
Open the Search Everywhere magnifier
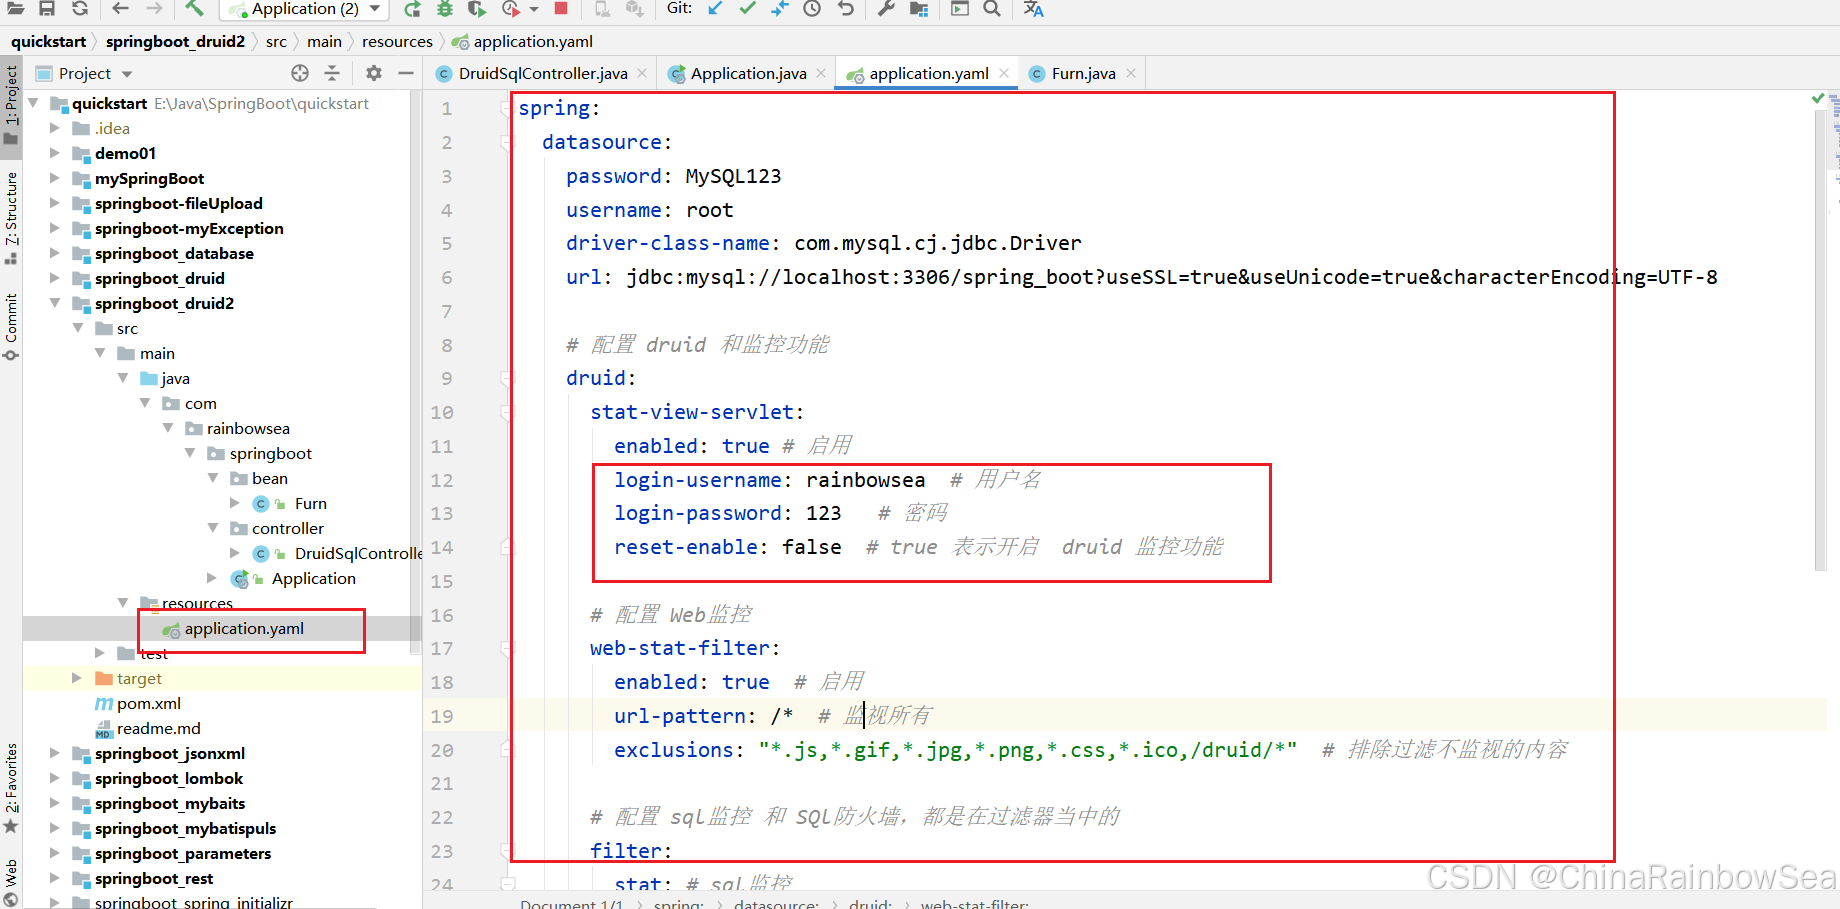pyautogui.click(x=991, y=9)
